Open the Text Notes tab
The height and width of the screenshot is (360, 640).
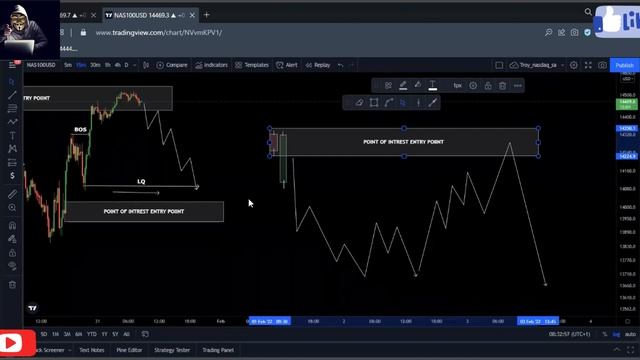click(92, 350)
